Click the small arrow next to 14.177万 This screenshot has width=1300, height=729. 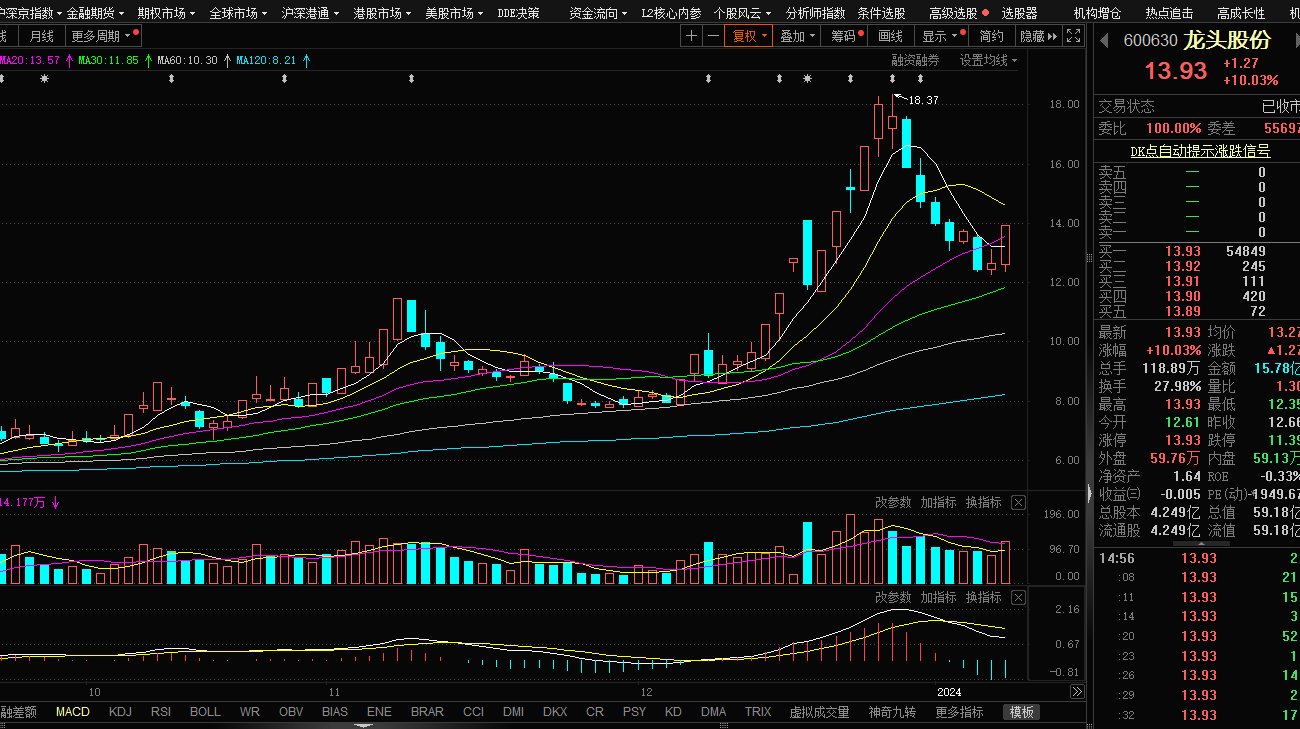(56, 503)
